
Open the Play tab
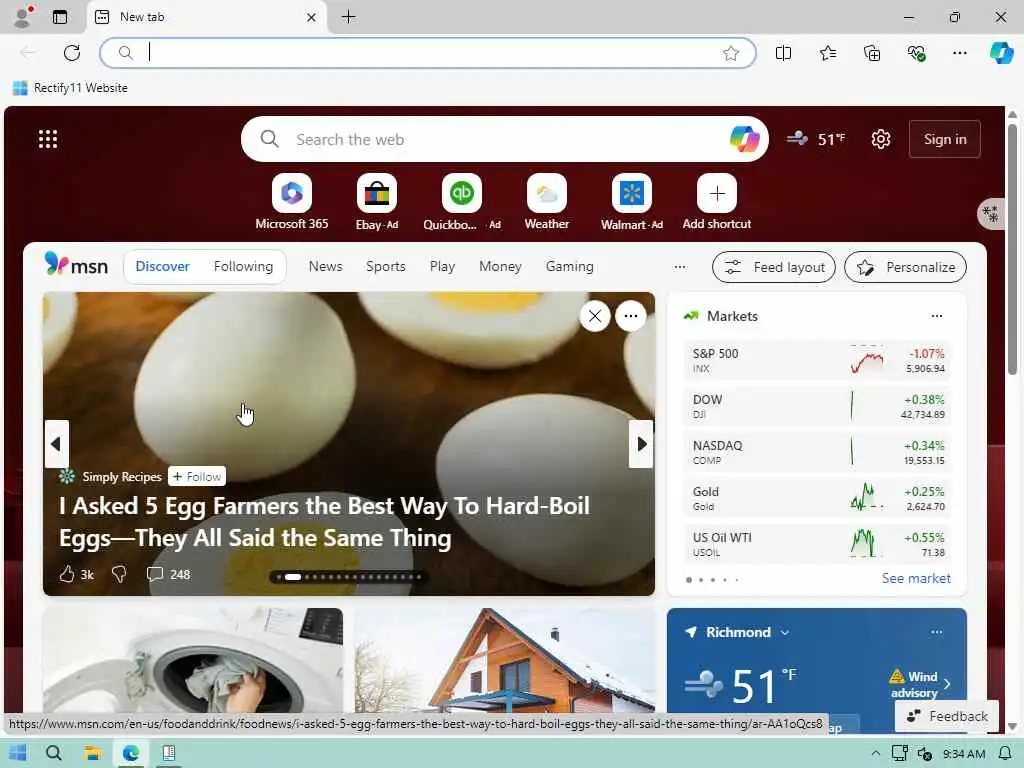coord(442,266)
